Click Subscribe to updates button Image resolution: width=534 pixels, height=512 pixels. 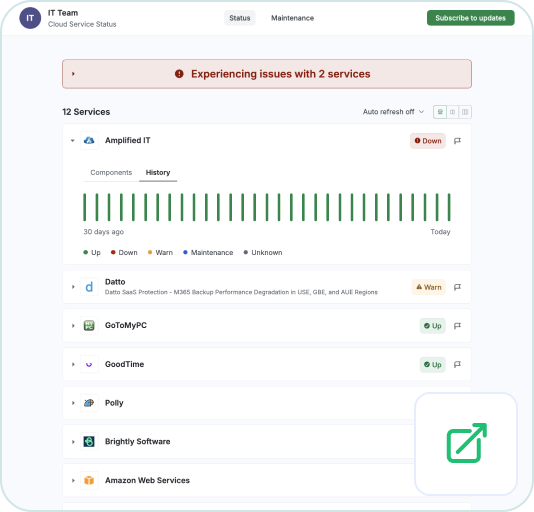click(470, 18)
